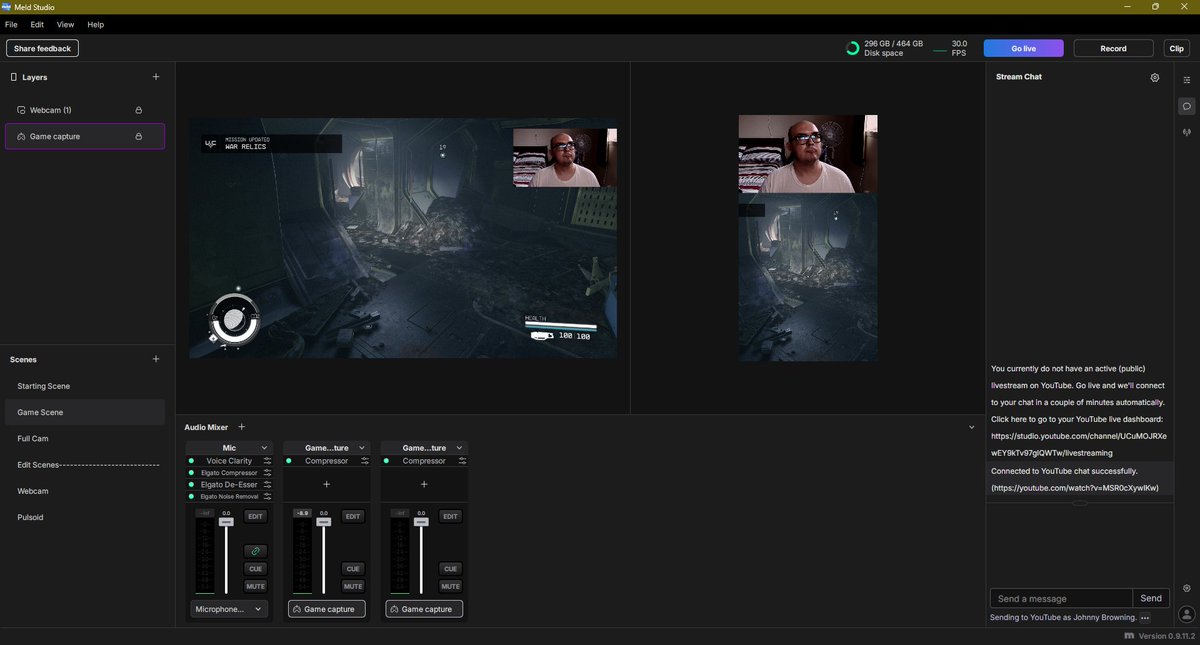Mute the Mic channel

click(x=255, y=586)
